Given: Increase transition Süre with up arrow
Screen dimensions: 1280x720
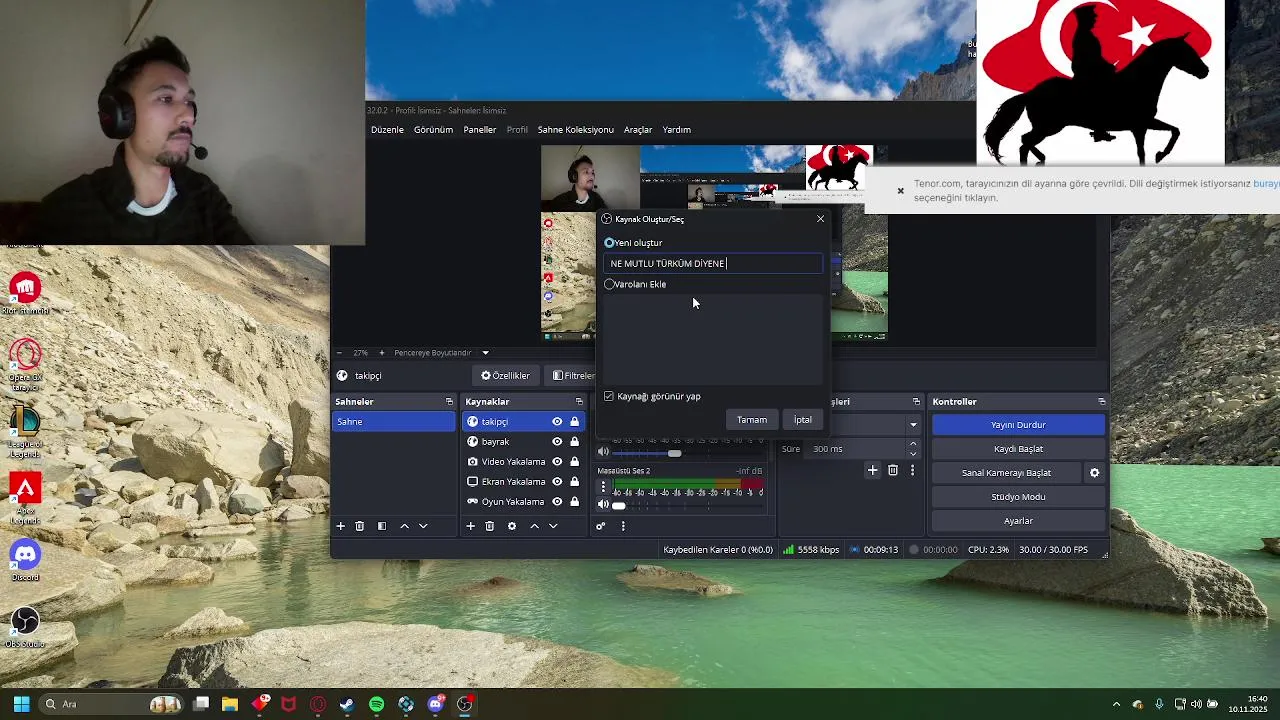Looking at the screenshot, I should click(913, 444).
